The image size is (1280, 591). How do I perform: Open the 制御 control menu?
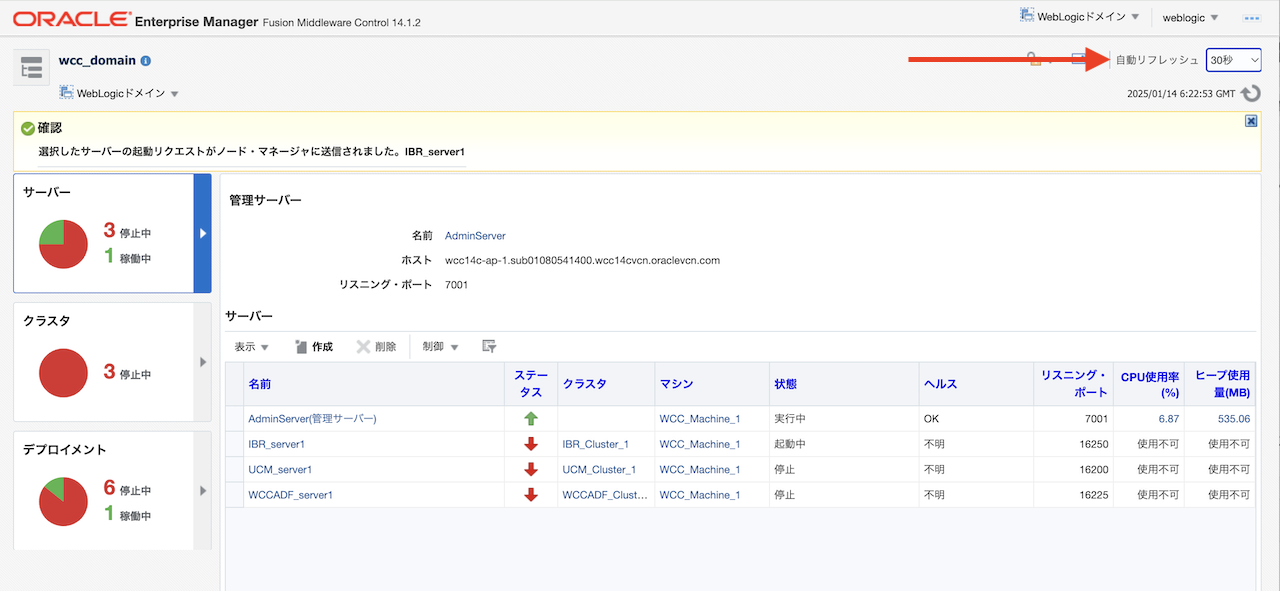(440, 347)
